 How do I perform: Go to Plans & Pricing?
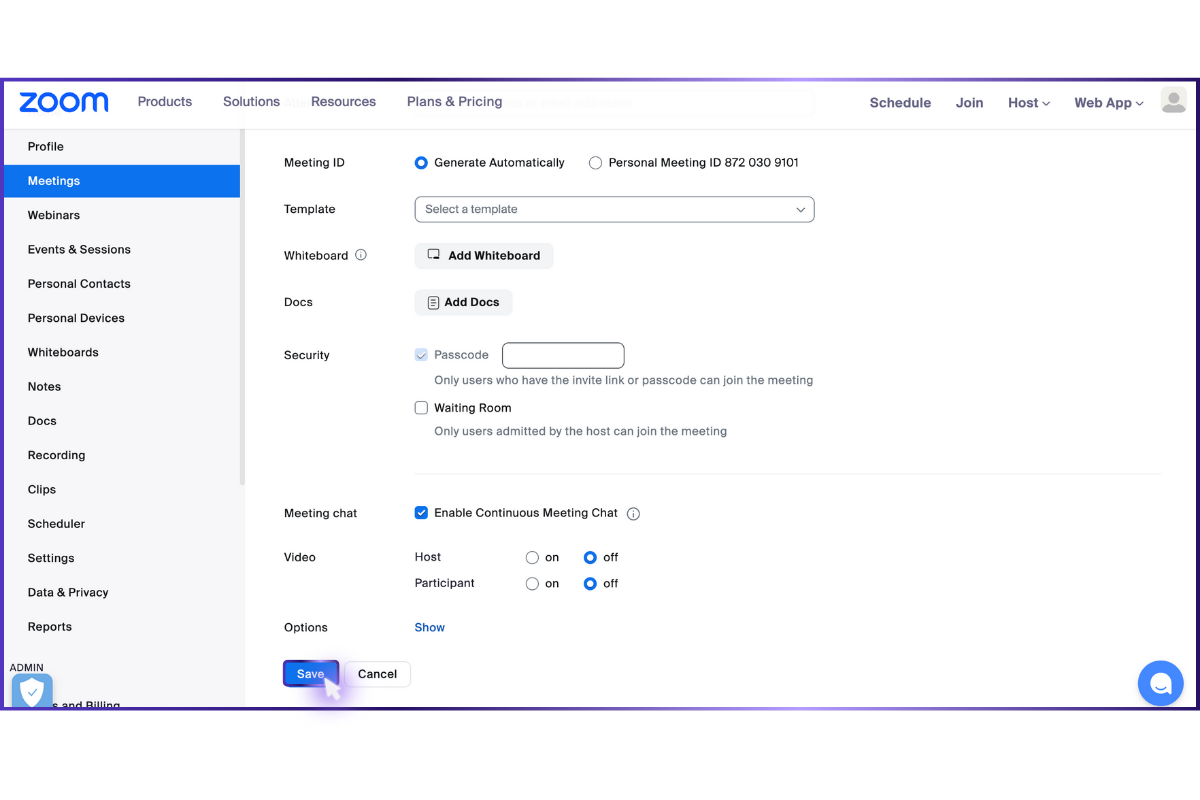click(454, 102)
